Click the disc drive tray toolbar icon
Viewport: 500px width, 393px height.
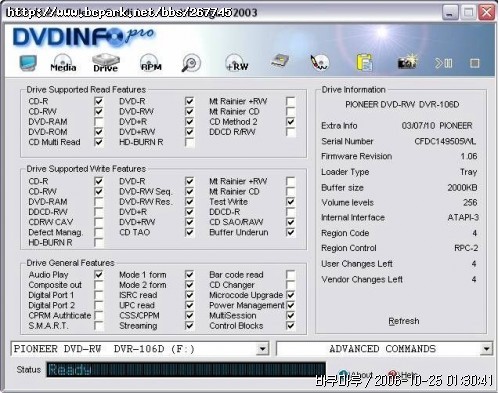[x=279, y=61]
